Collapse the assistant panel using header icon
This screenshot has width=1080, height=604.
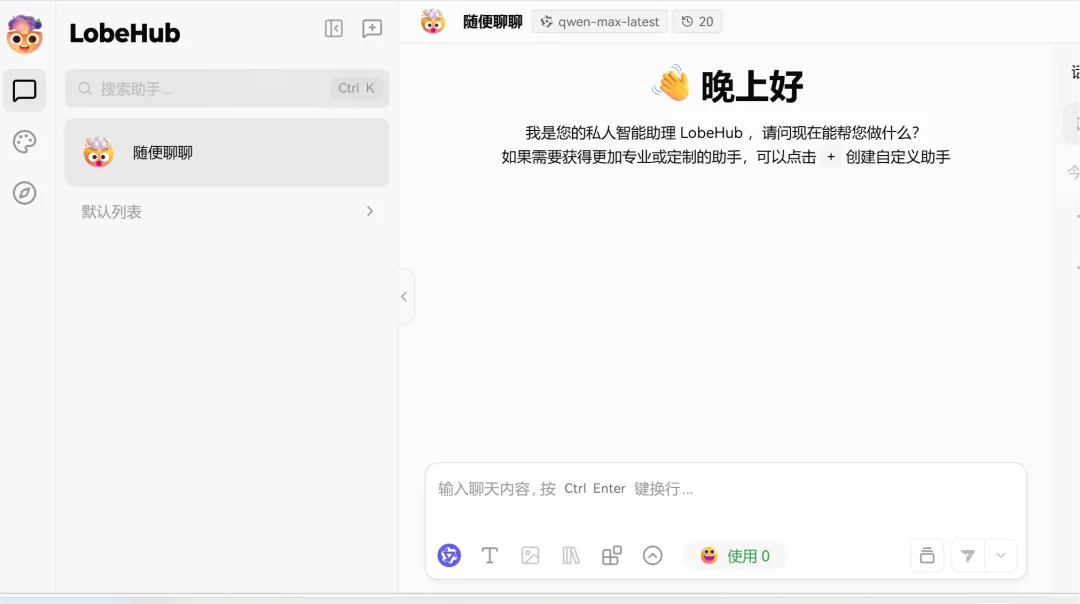click(x=334, y=28)
